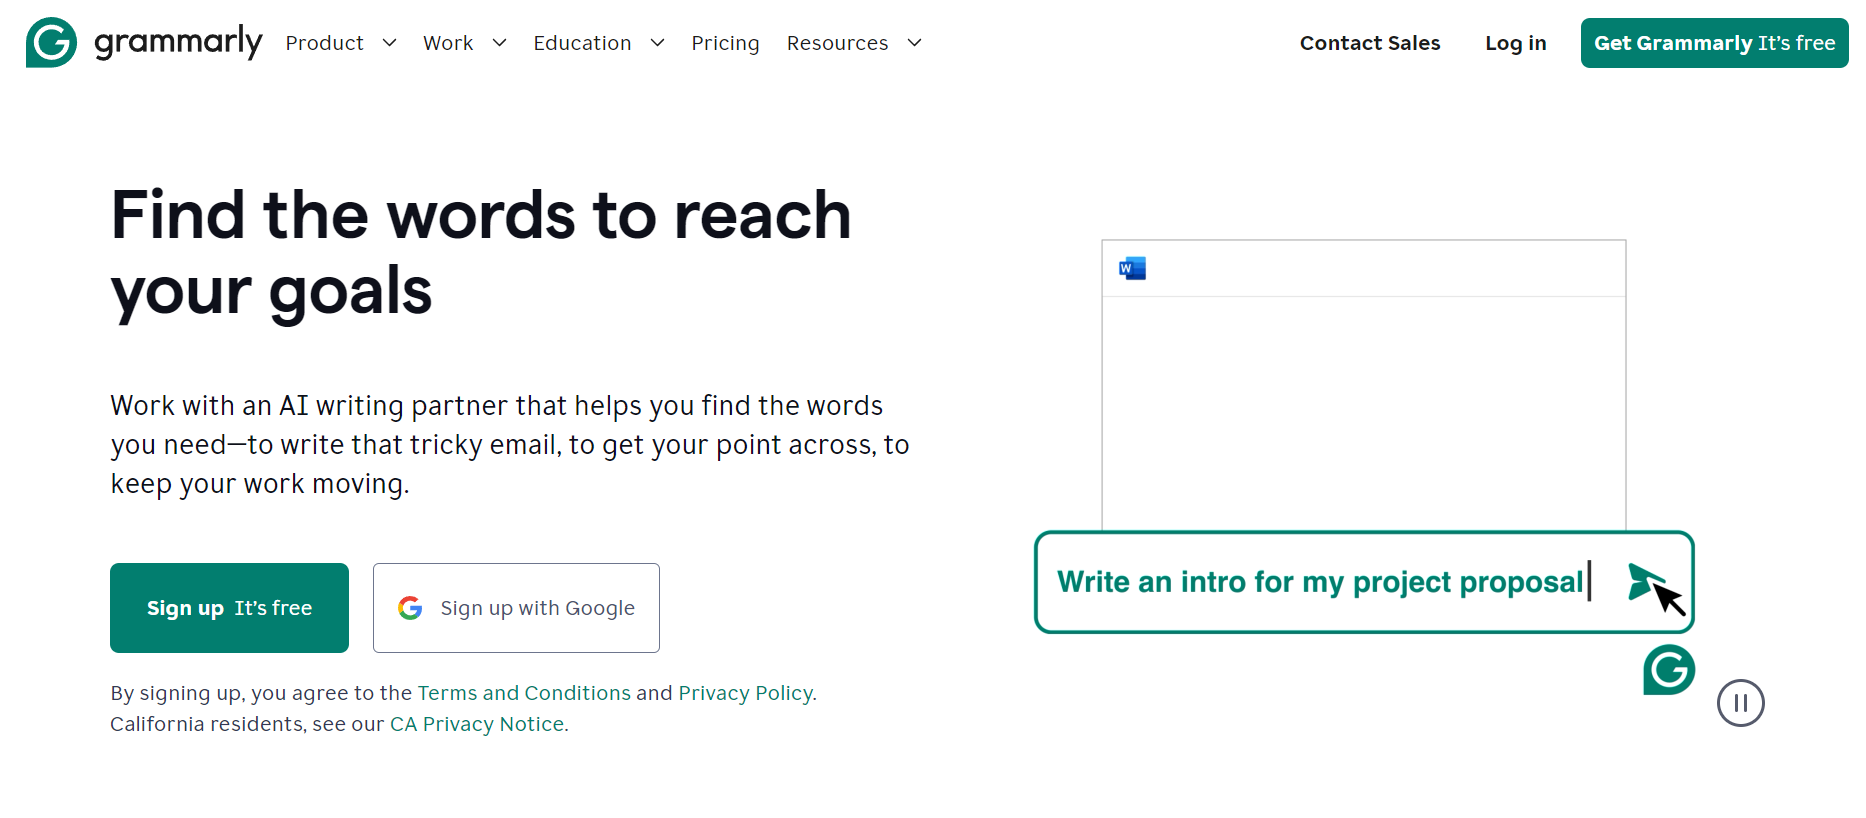Click the Sign up It's free button
Screen dimensions: 1866x818
coord(229,608)
